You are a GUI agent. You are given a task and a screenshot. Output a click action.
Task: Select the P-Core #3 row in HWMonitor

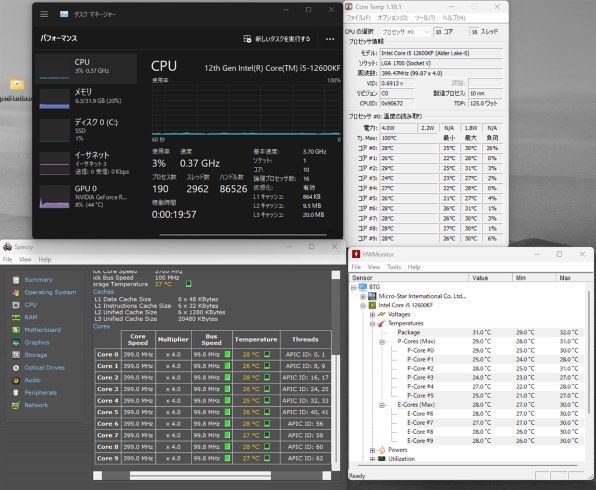point(468,377)
